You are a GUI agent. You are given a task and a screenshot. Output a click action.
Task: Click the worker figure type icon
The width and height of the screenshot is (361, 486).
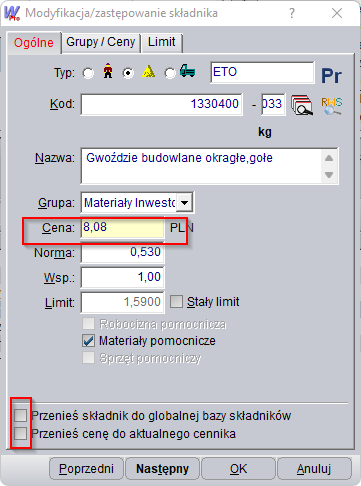pyautogui.click(x=108, y=71)
